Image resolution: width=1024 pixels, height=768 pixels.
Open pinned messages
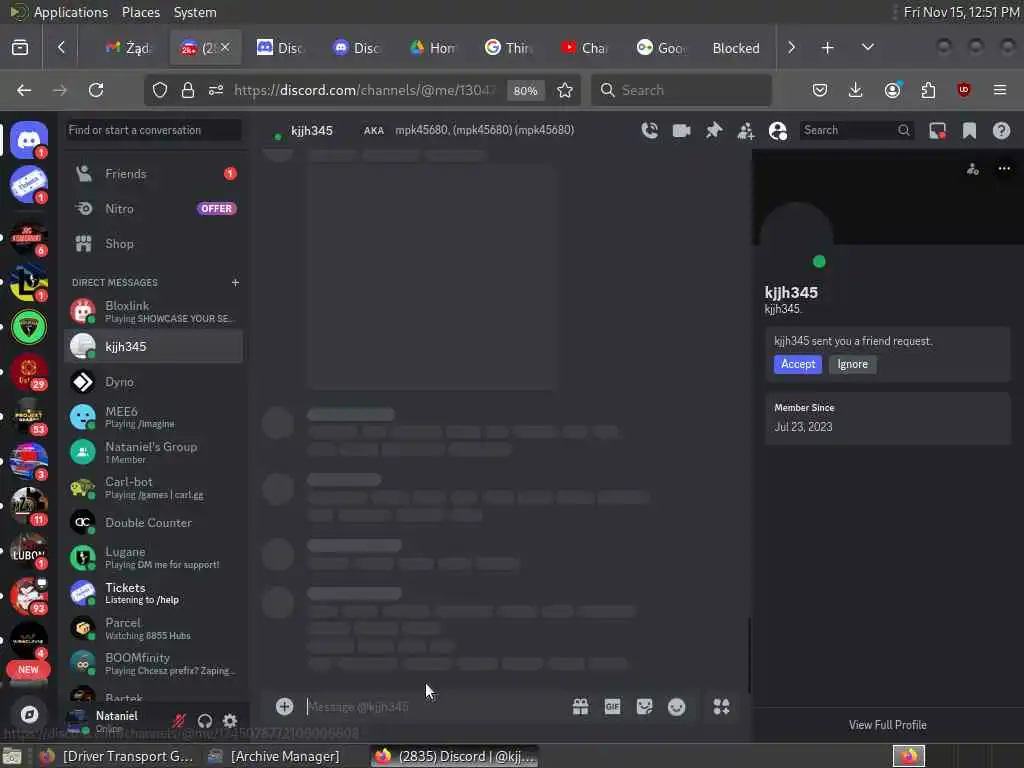tap(714, 131)
